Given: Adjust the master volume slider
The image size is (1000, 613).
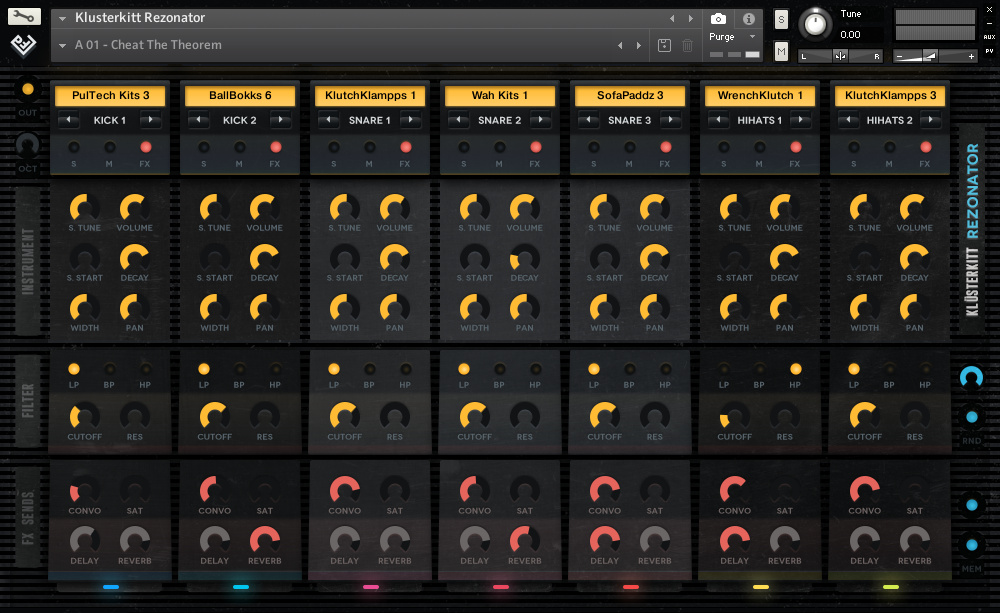Looking at the screenshot, I should (x=935, y=56).
